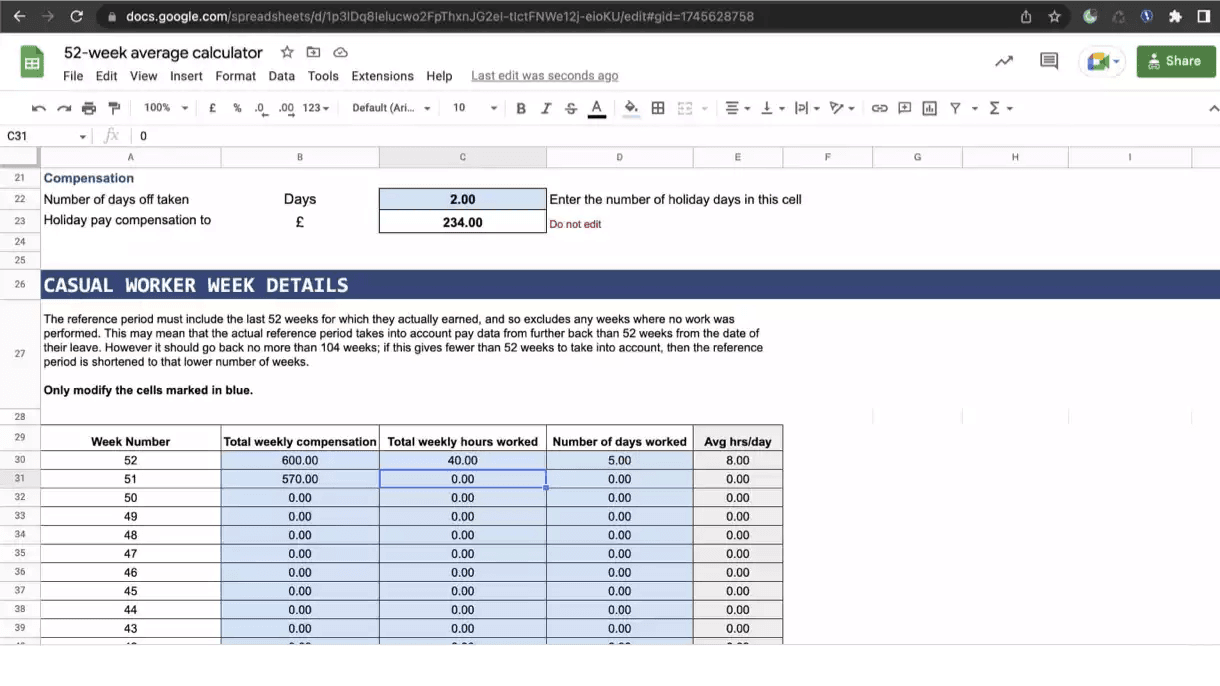Format as currency with pound icon
Image resolution: width=1220 pixels, height=686 pixels.
point(212,108)
